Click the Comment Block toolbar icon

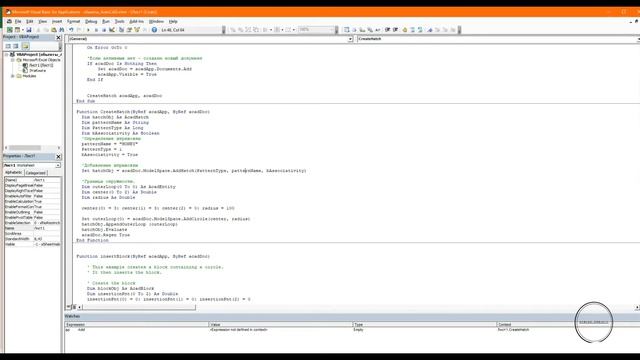point(412,30)
